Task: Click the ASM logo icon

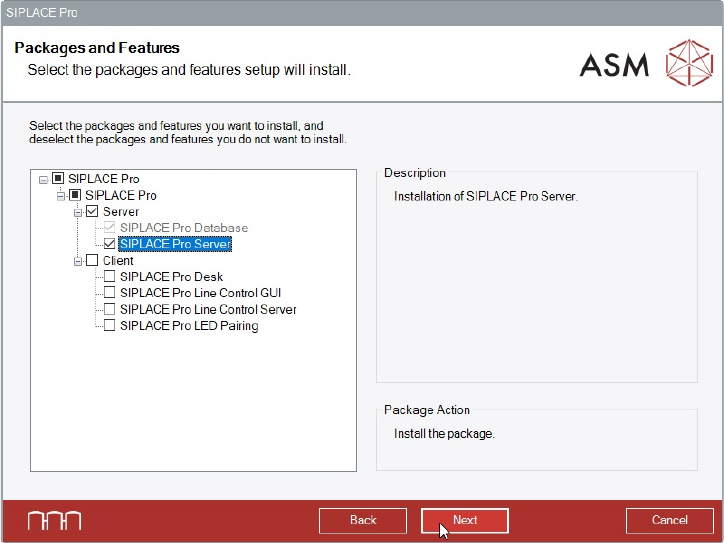Action: (689, 63)
